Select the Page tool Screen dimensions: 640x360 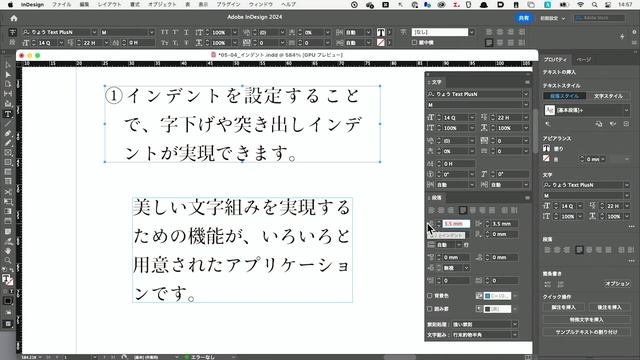pyautogui.click(x=8, y=84)
